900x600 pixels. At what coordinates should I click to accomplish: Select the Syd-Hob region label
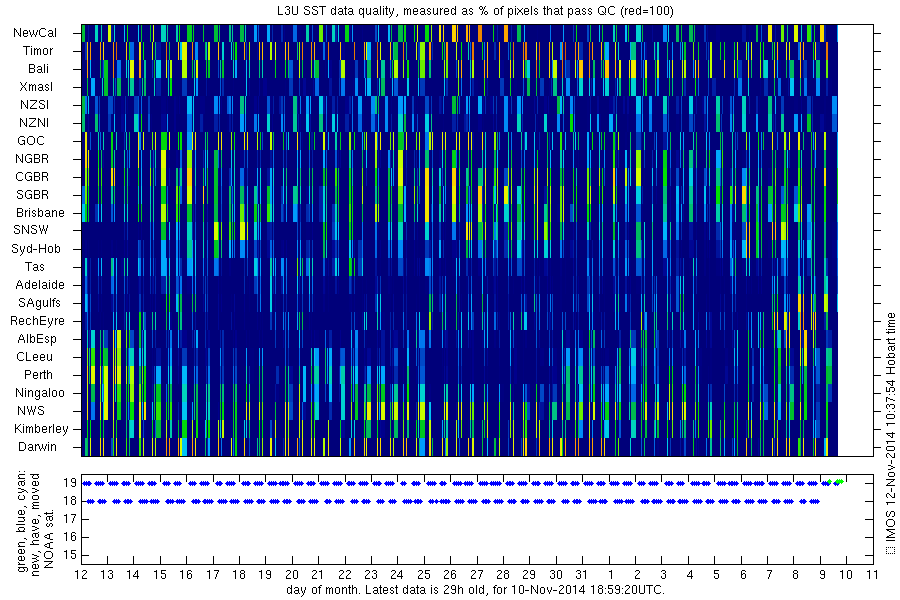click(36, 249)
